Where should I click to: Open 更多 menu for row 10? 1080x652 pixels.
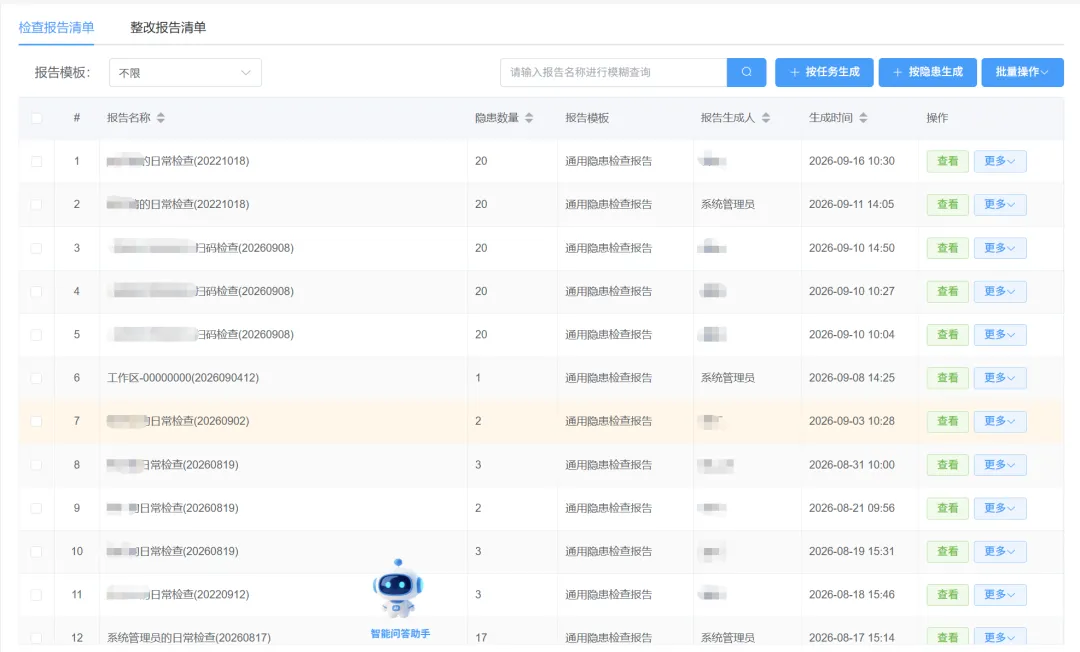coord(999,551)
